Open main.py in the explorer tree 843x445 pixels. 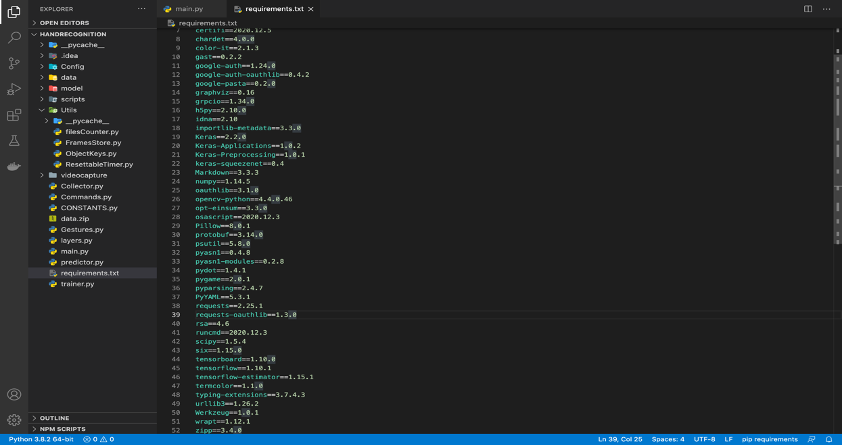coord(92,251)
